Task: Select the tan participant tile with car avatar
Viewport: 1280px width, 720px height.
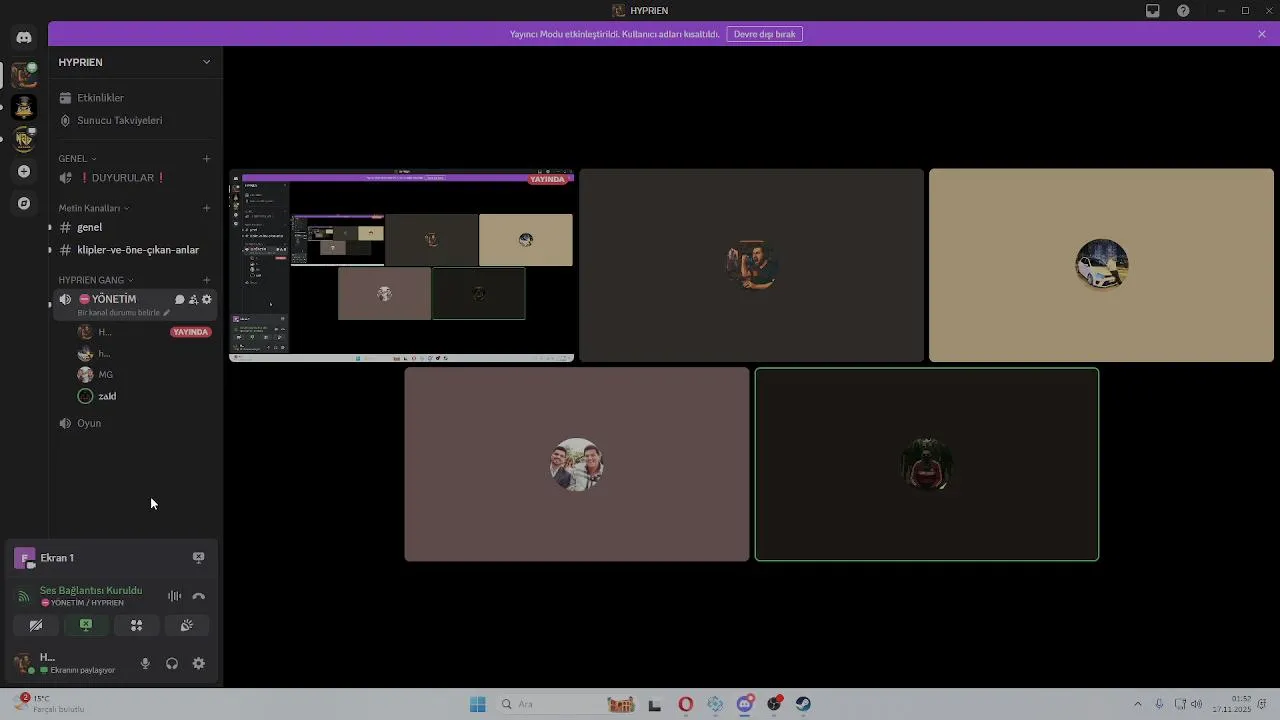Action: pos(1101,265)
